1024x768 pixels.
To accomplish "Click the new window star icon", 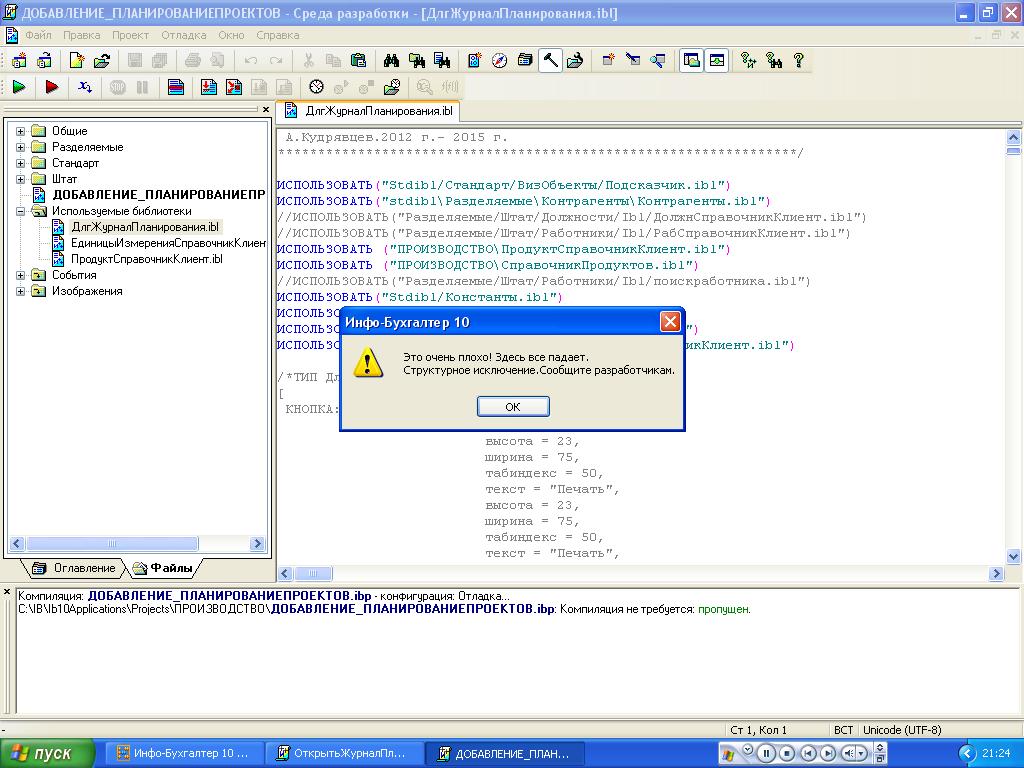I will coord(608,61).
